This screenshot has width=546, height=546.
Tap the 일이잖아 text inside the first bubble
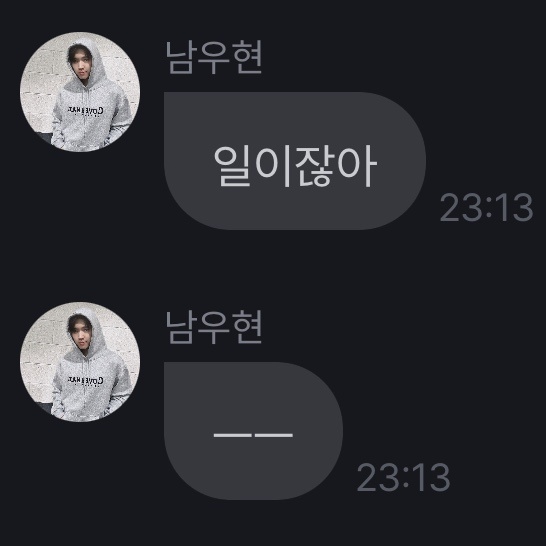point(295,166)
